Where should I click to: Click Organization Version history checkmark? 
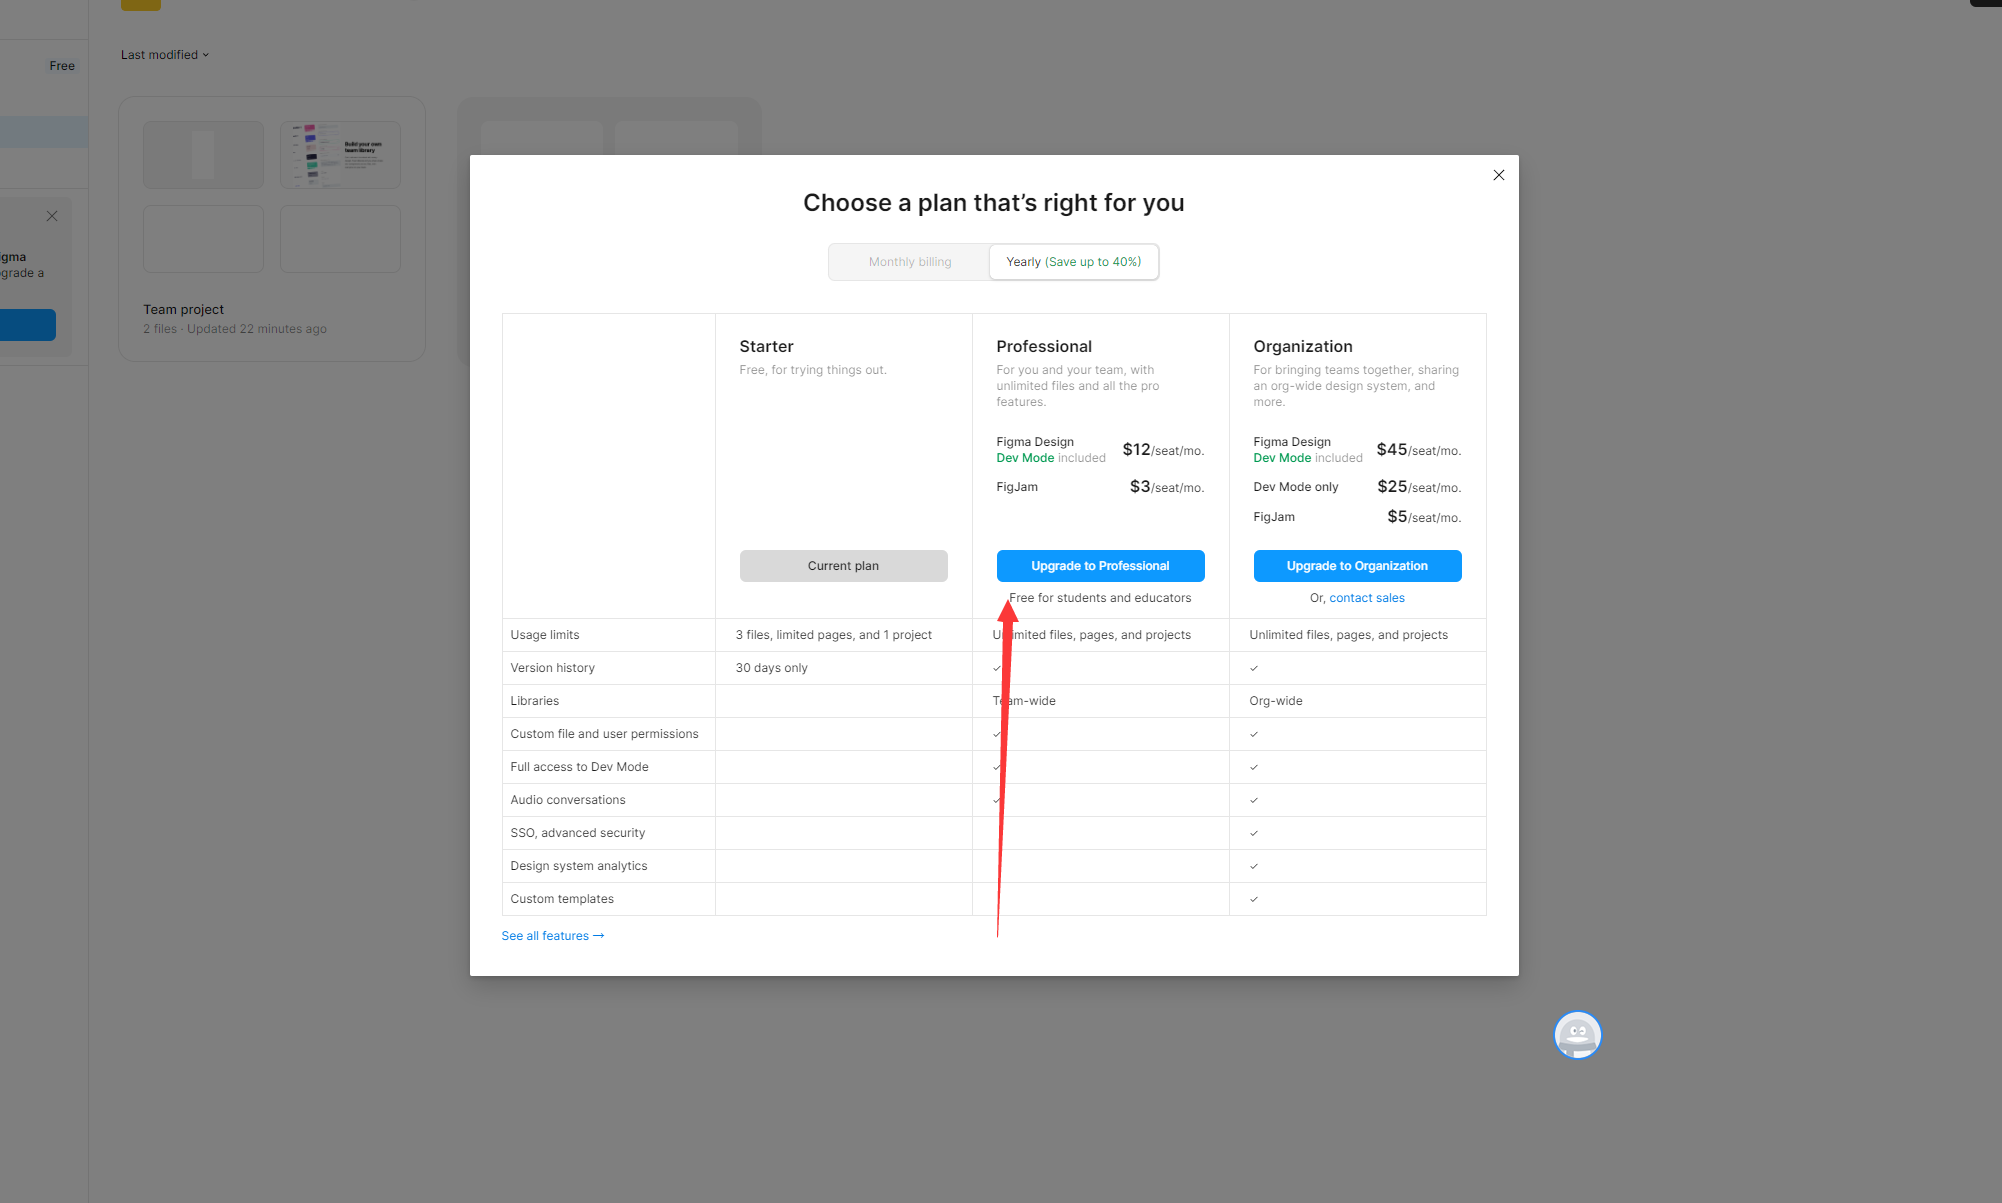pyautogui.click(x=1253, y=668)
